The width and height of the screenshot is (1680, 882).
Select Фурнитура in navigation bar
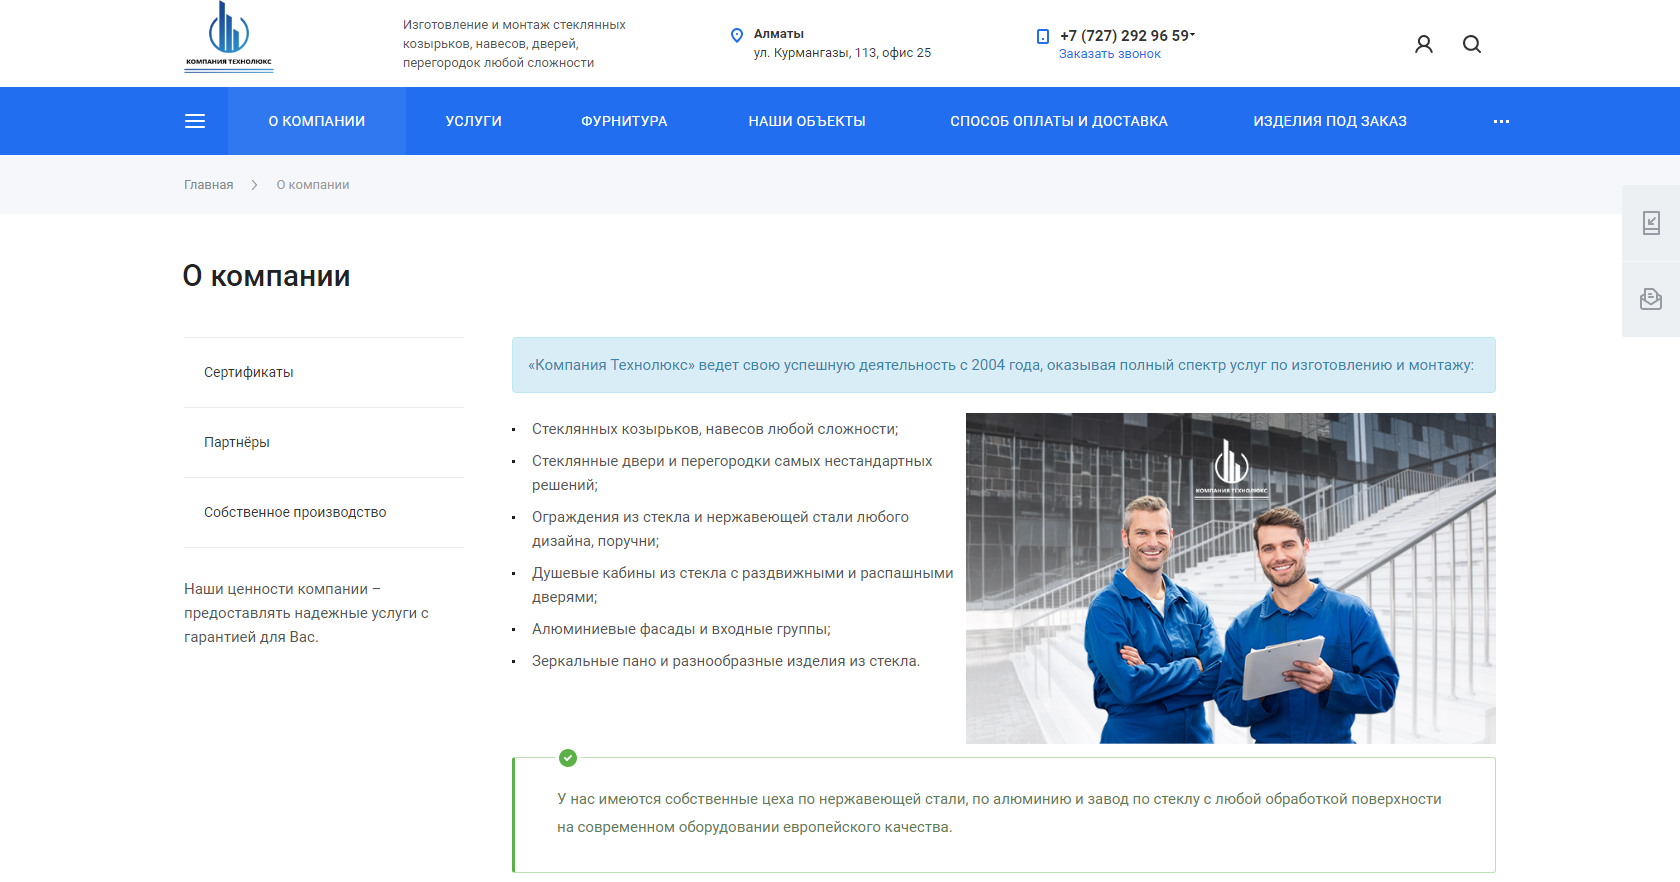click(x=624, y=121)
